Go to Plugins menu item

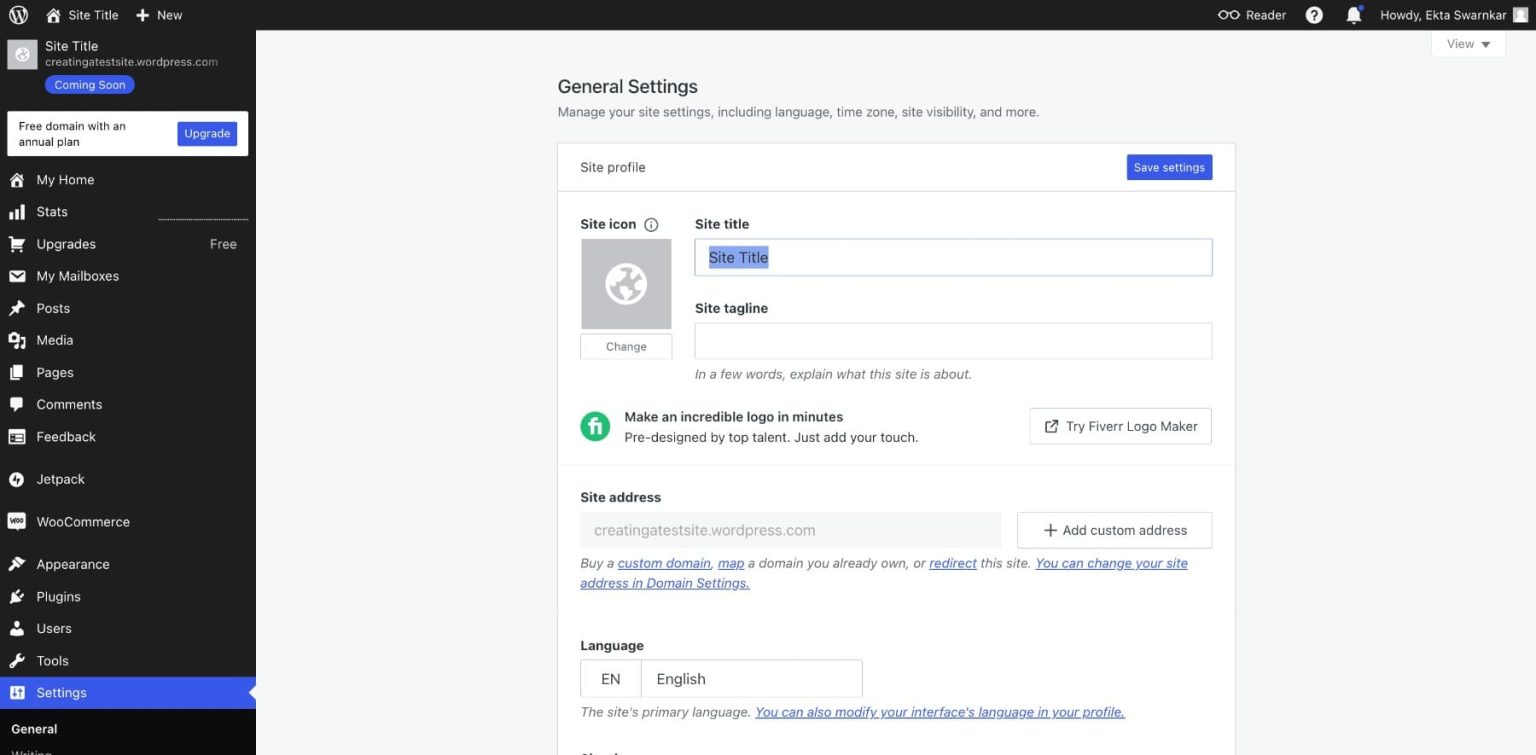[x=58, y=597]
